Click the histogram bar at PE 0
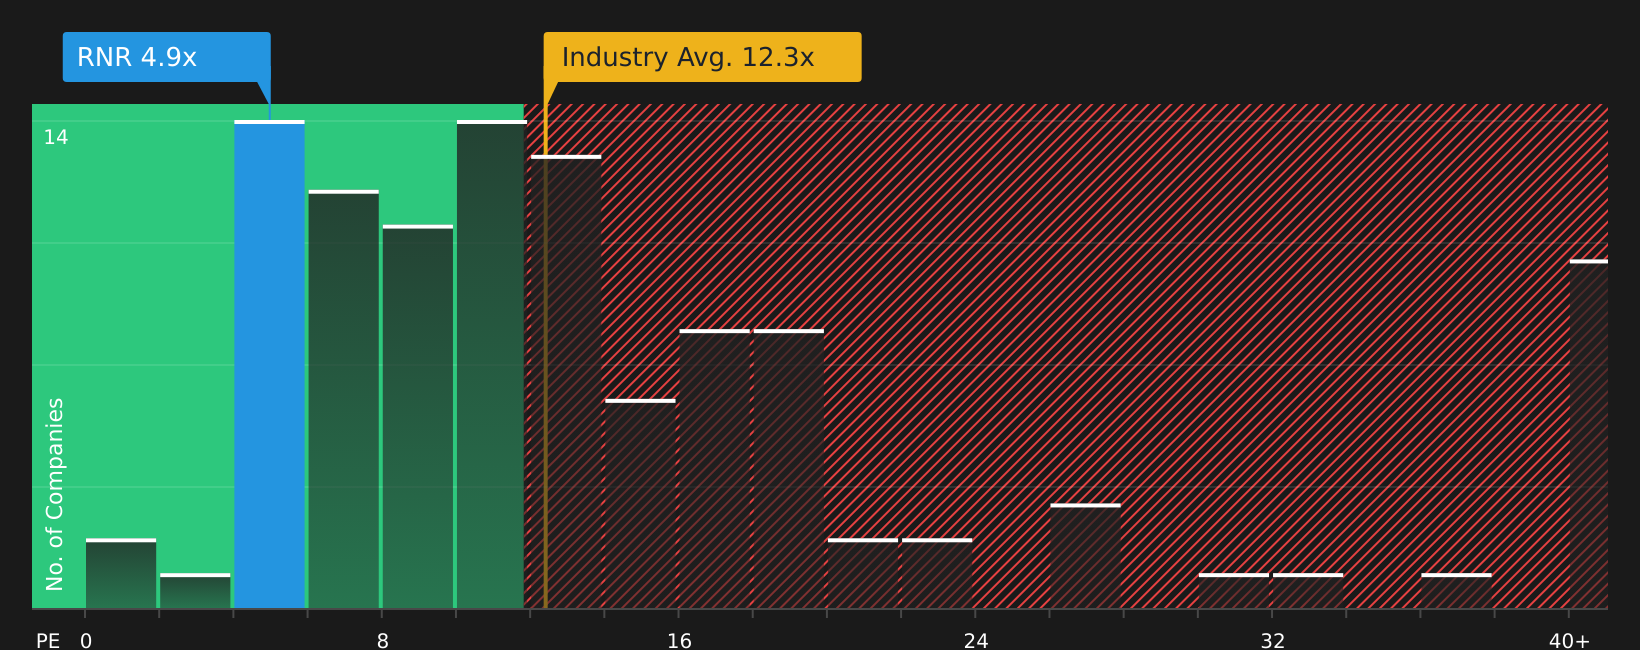The width and height of the screenshot is (1640, 650). 121,573
